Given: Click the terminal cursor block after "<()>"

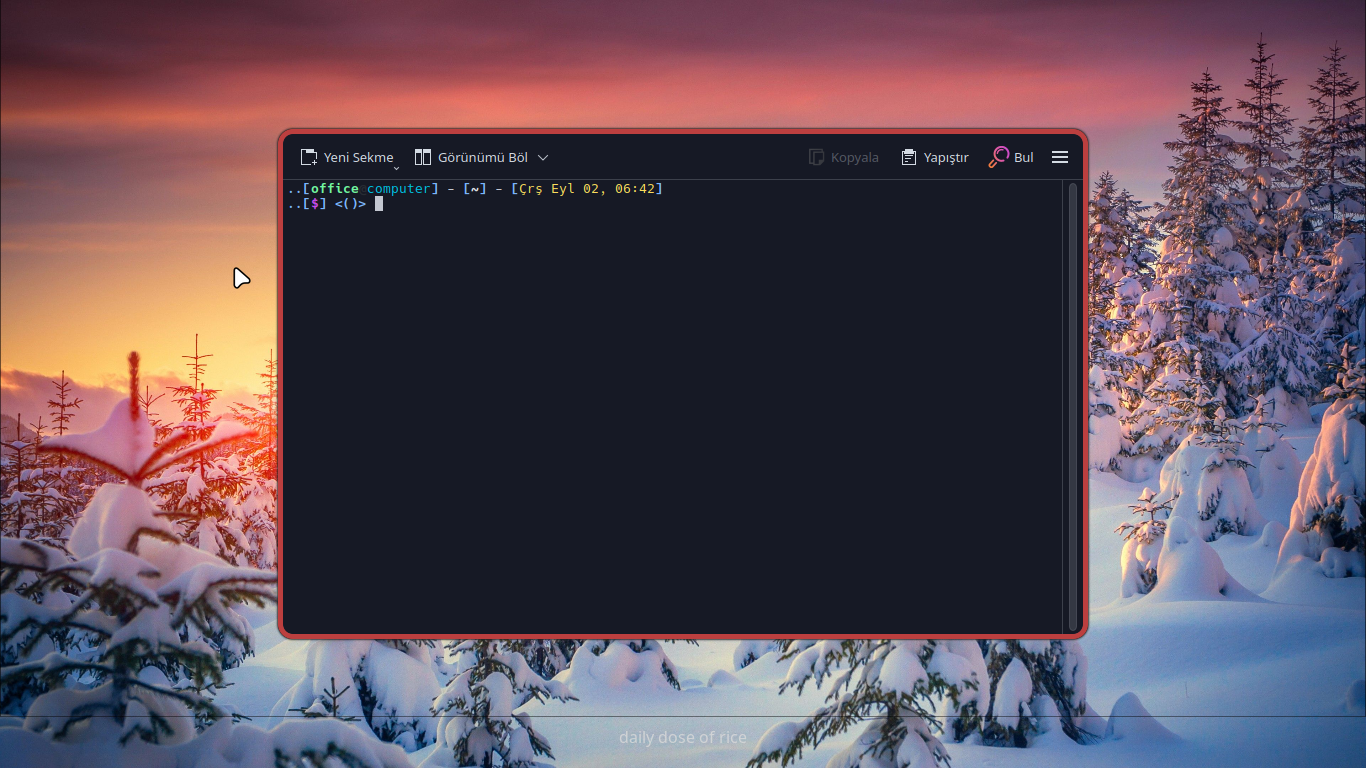Looking at the screenshot, I should click(379, 203).
